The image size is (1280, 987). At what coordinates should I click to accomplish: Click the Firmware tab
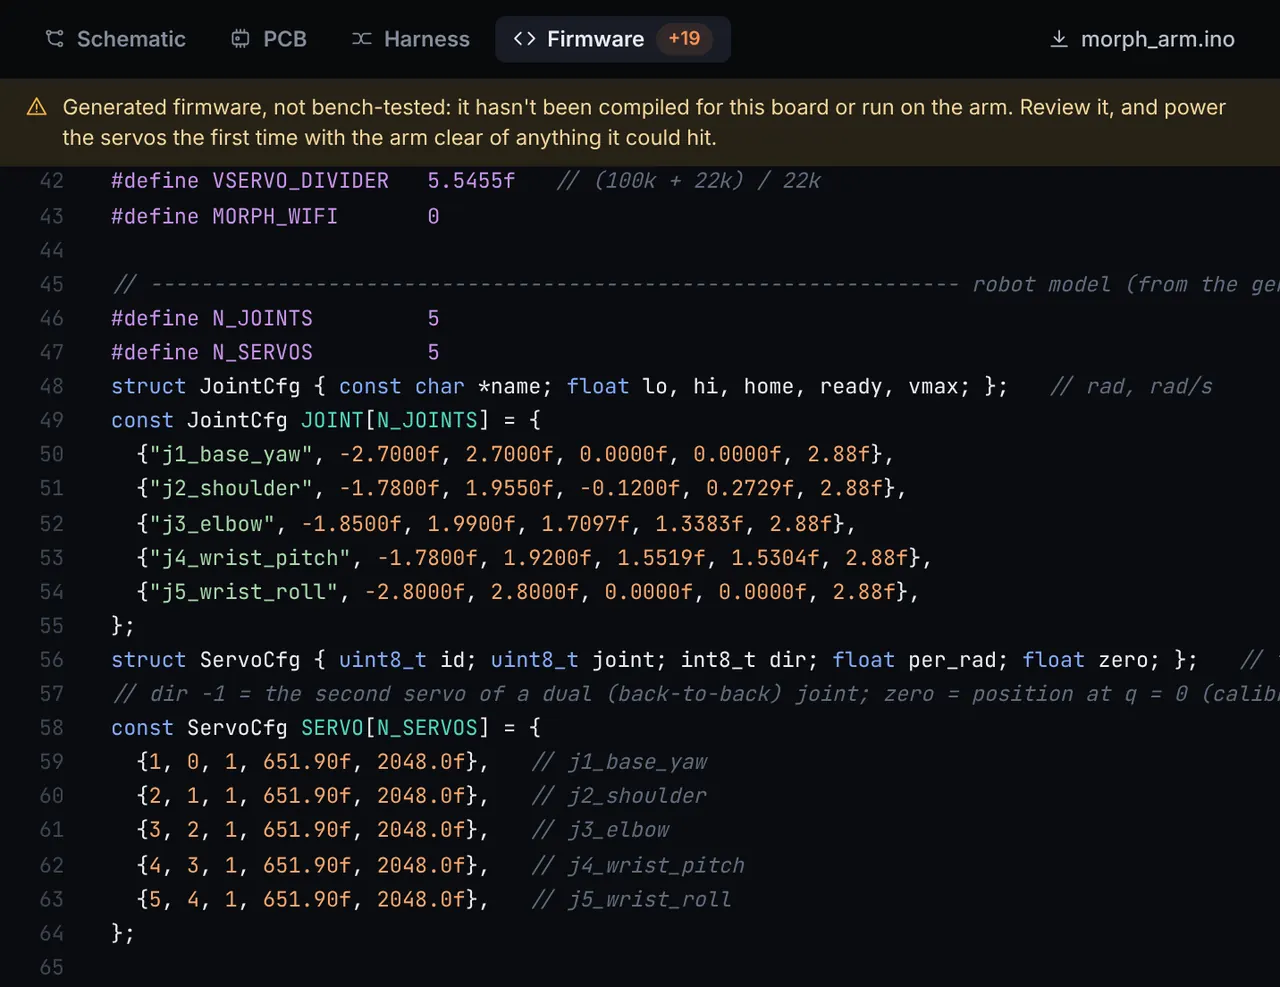(613, 39)
